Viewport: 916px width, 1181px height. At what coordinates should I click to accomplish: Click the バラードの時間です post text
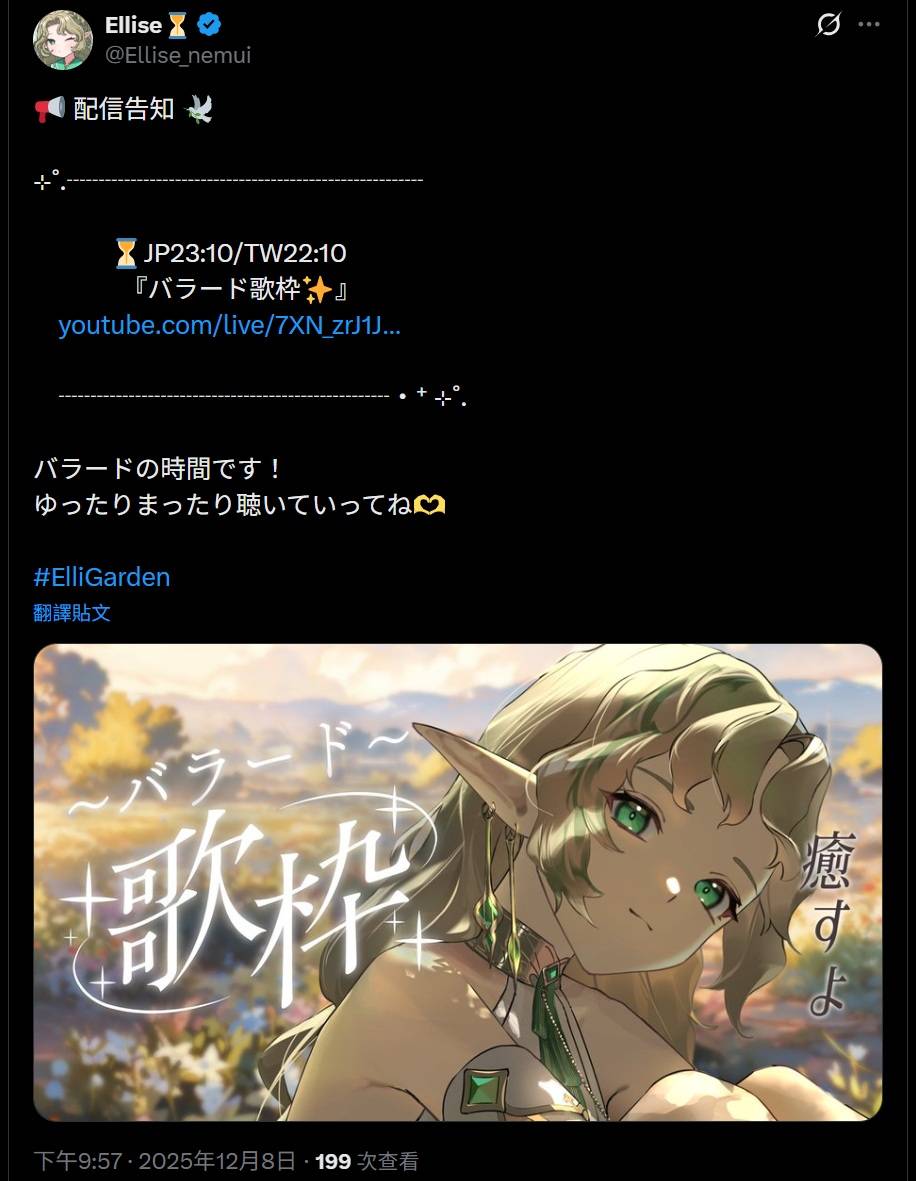tap(158, 468)
